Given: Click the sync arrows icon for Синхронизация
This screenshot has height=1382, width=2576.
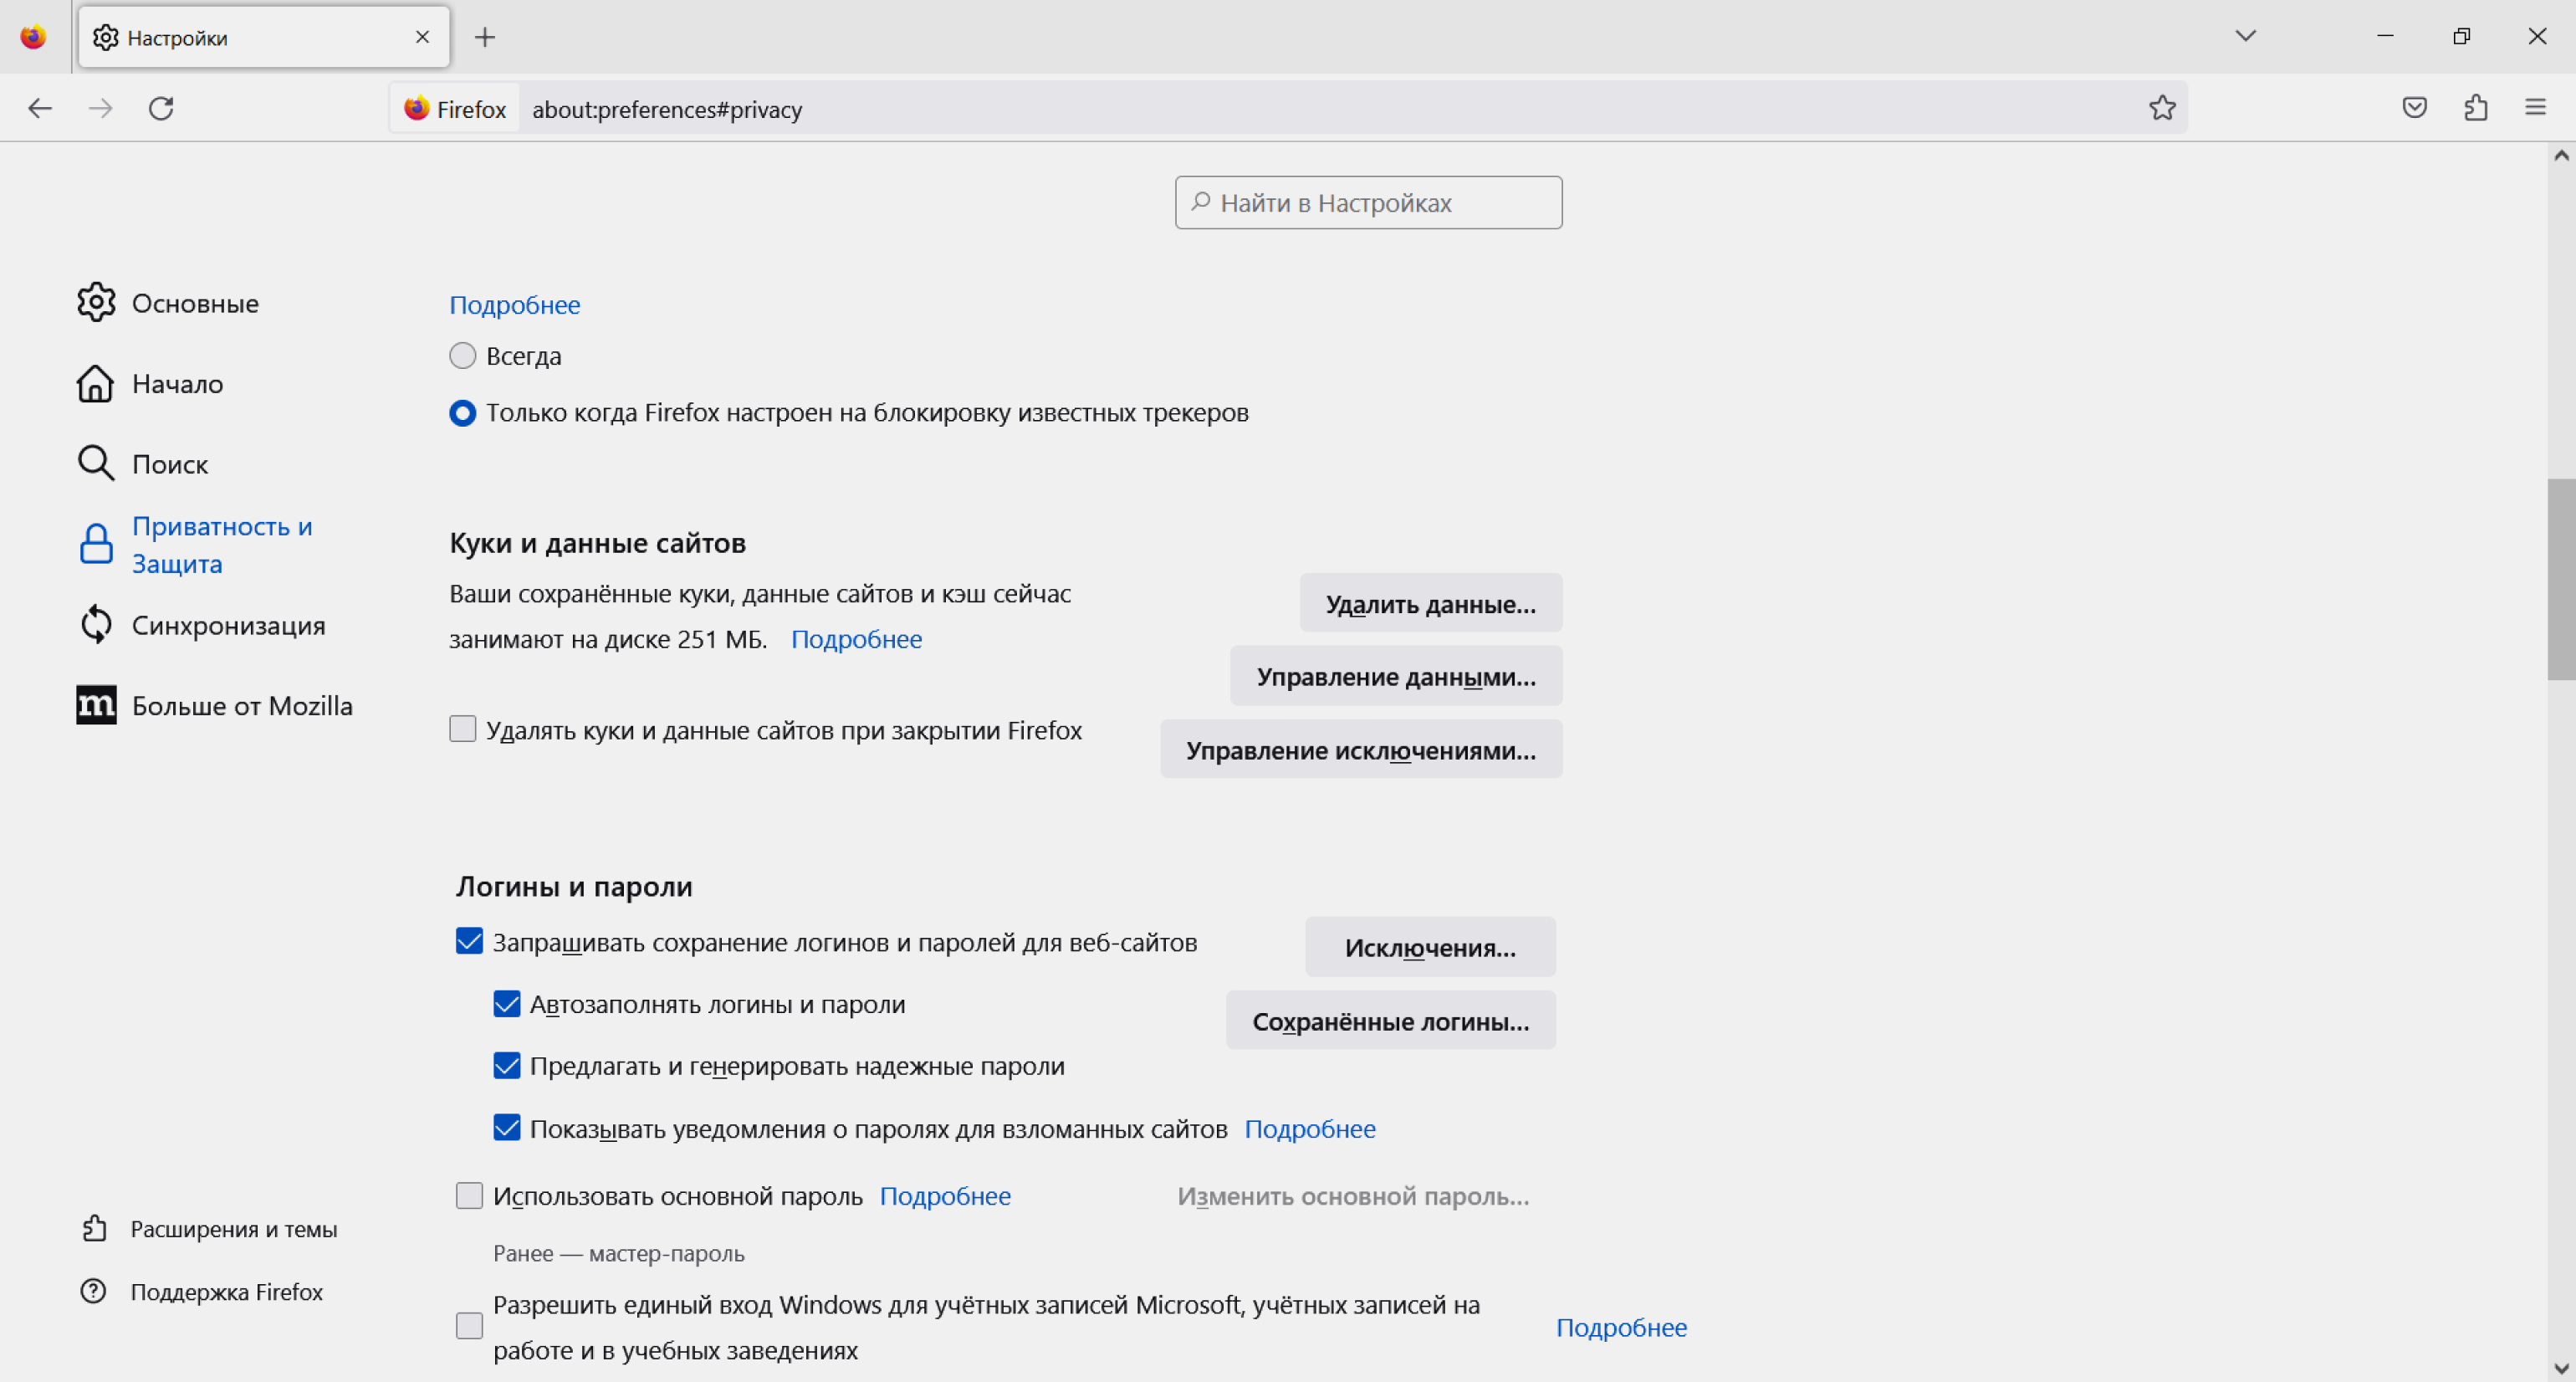Looking at the screenshot, I should tap(96, 624).
